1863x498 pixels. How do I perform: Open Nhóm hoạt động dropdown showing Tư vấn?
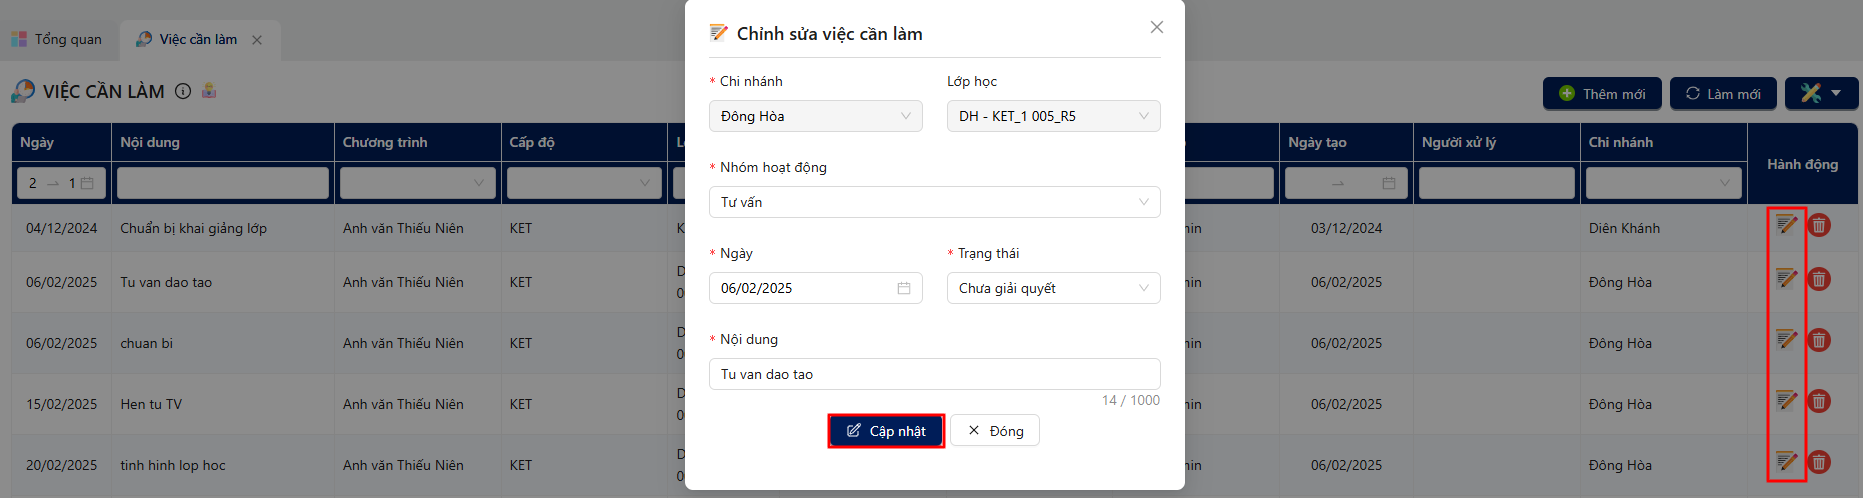point(935,202)
